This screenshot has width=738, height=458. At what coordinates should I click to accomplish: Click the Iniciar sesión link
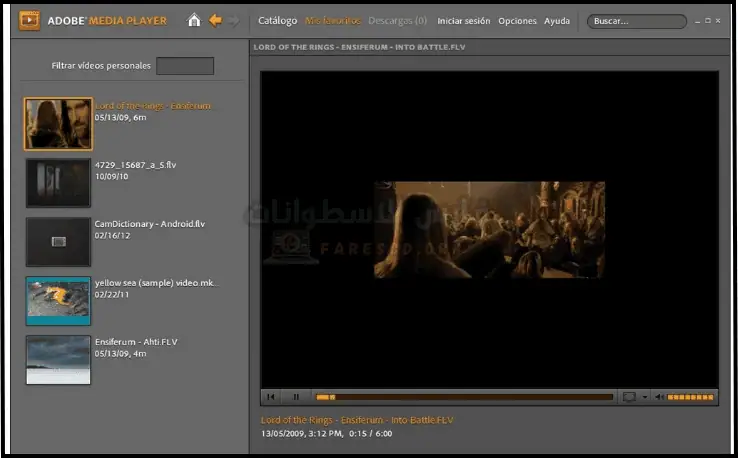coord(464,21)
